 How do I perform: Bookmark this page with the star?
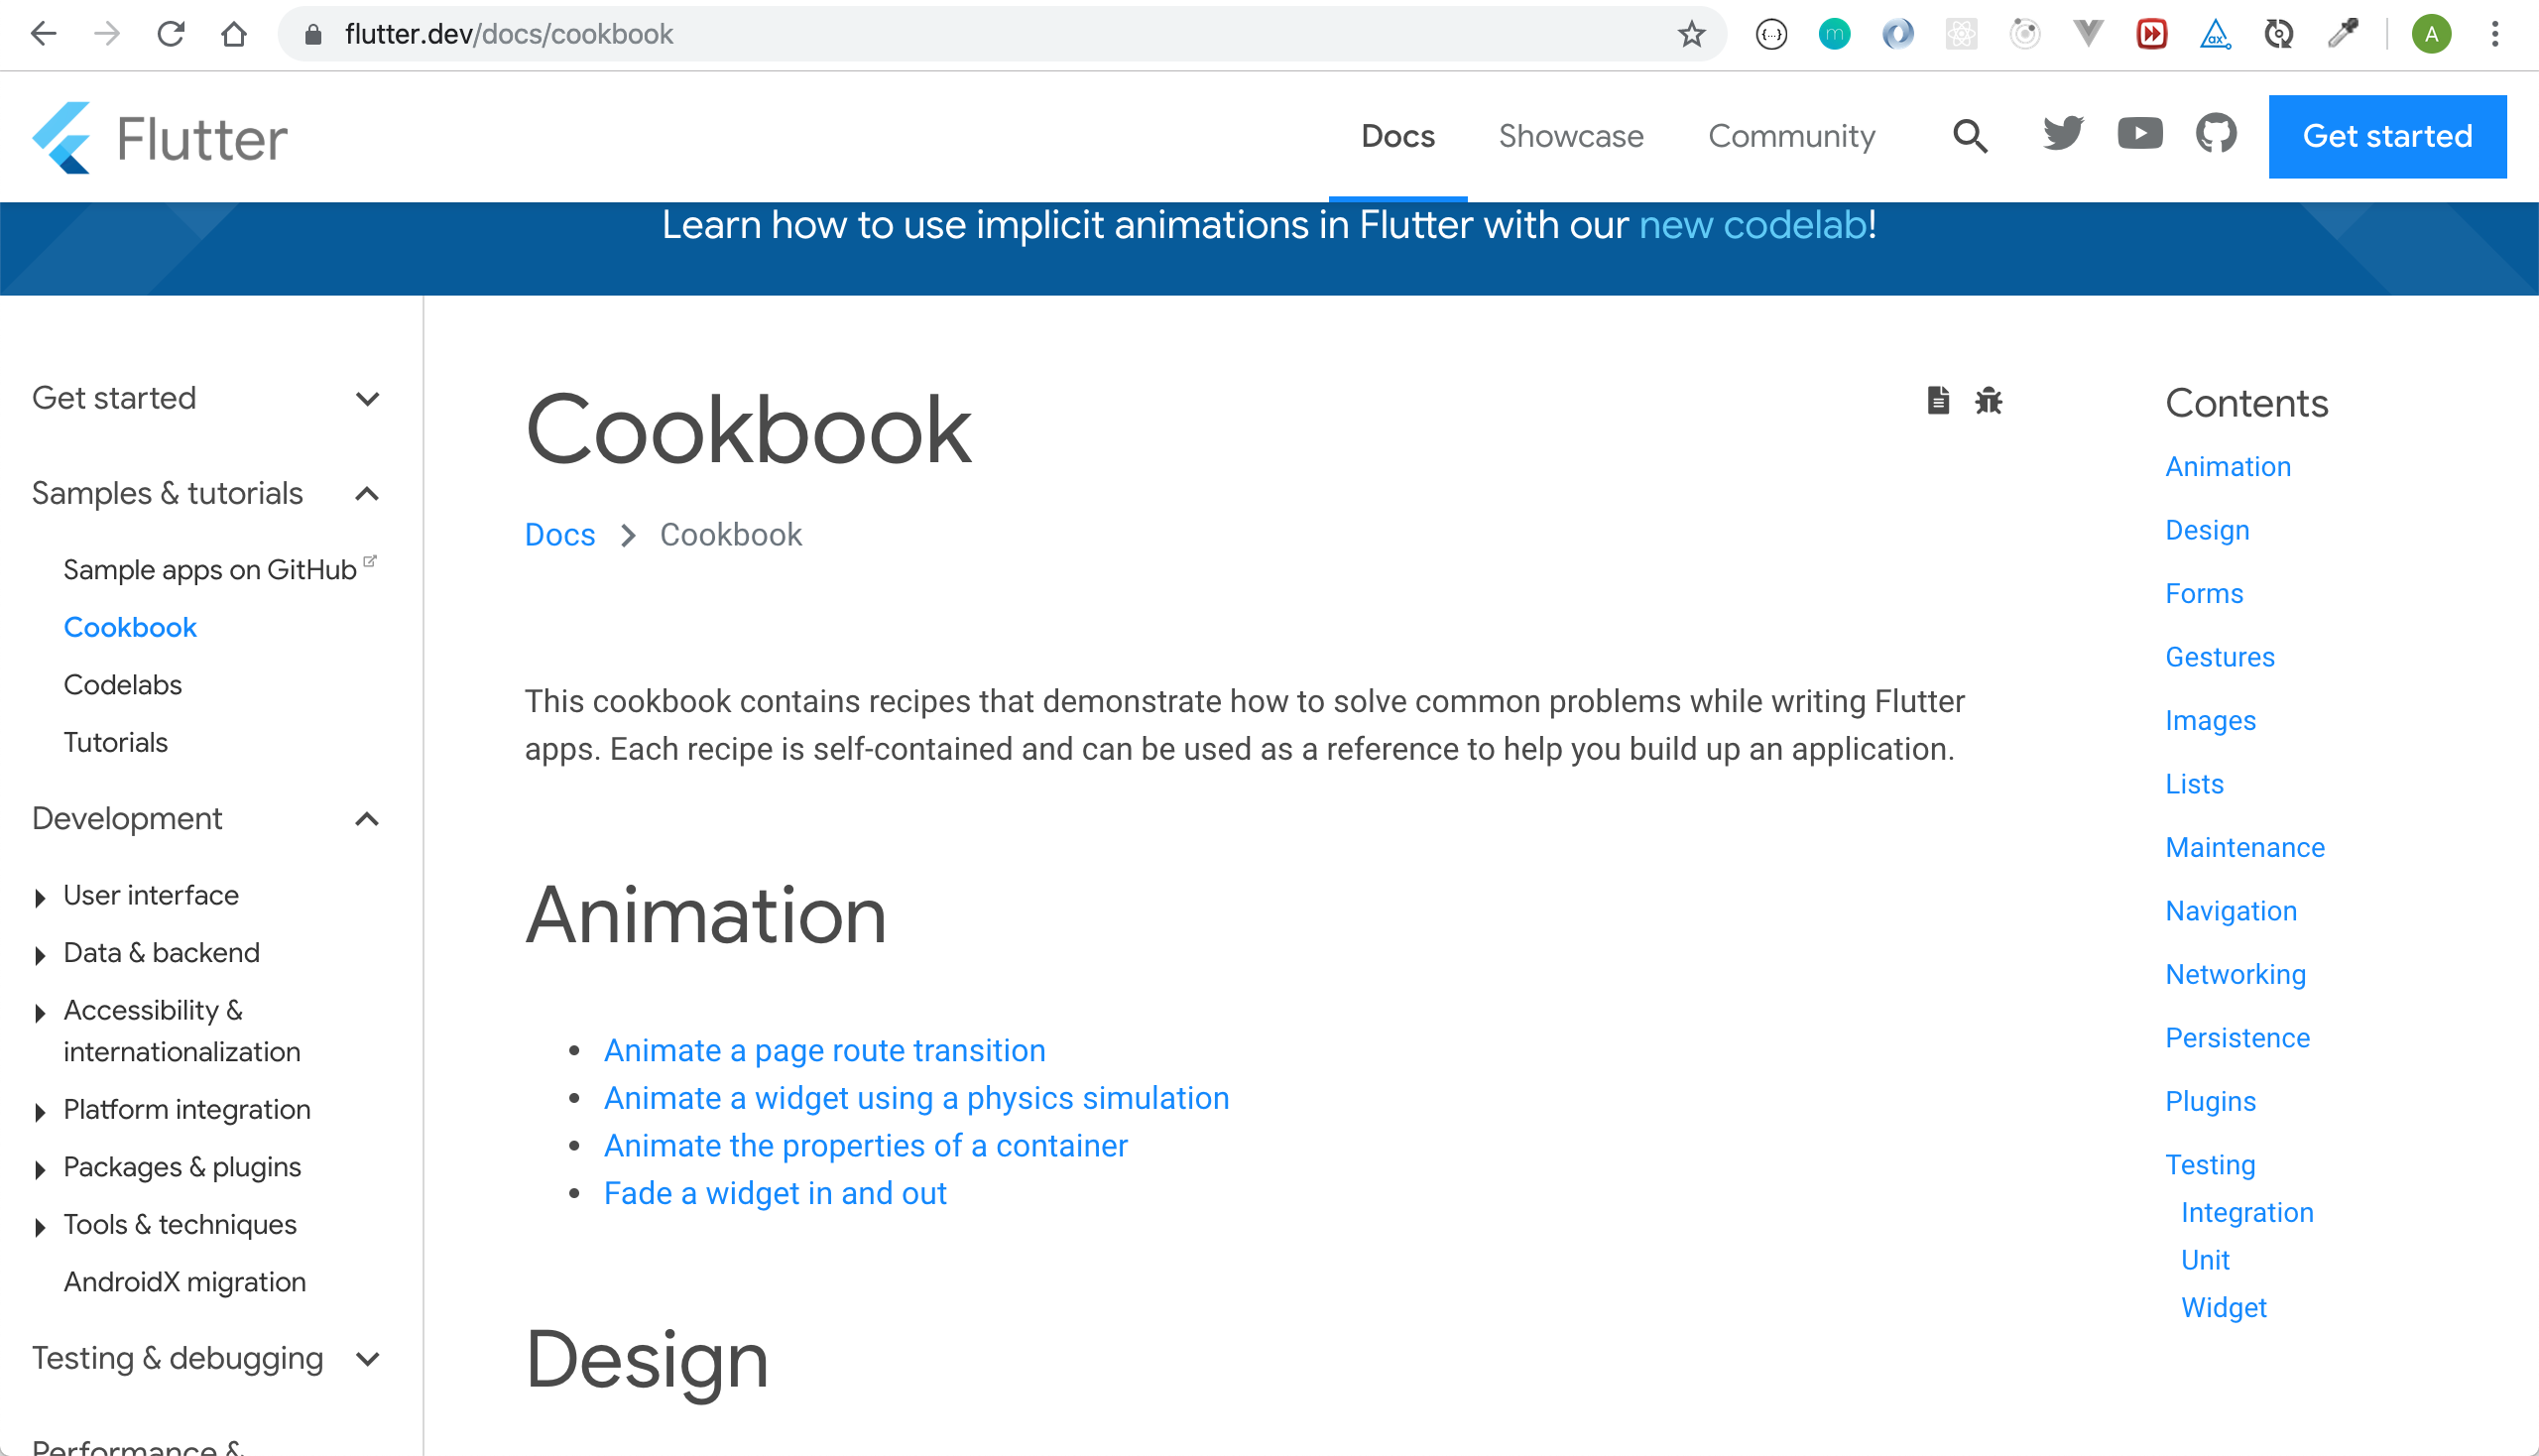point(1691,34)
